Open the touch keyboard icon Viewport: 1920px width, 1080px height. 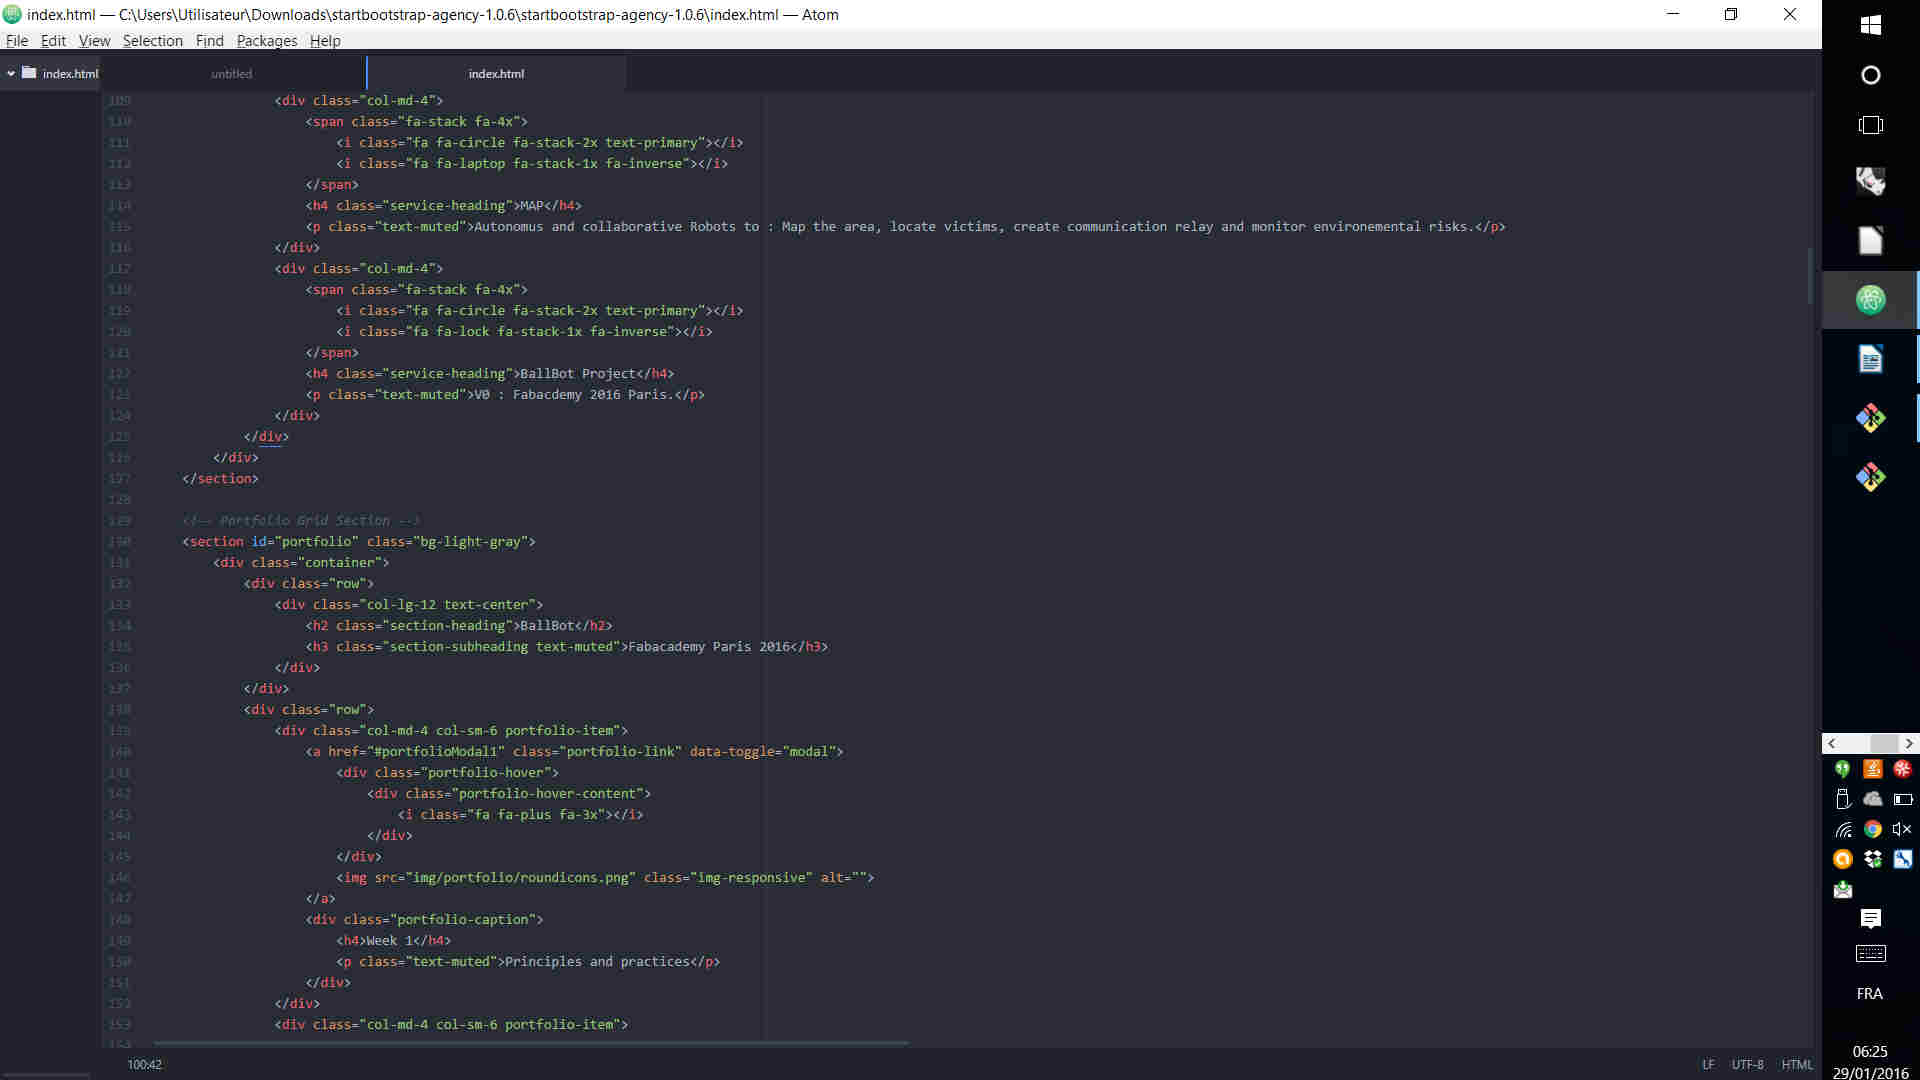1870,954
